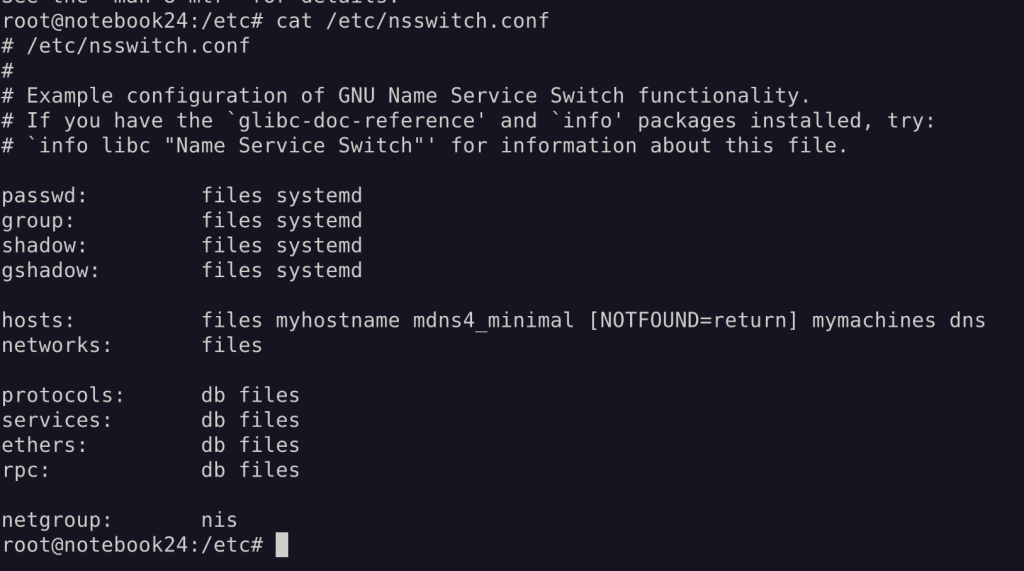Click the '# /etc/nsswitch.conf' comment line
The width and height of the screenshot is (1024, 571).
click(x=126, y=46)
